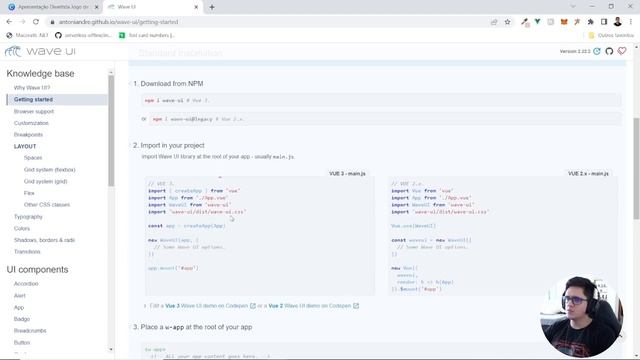Open the color picker eyedropper extension
Viewport: 640px width, 360px height.
pyautogui.click(x=525, y=22)
